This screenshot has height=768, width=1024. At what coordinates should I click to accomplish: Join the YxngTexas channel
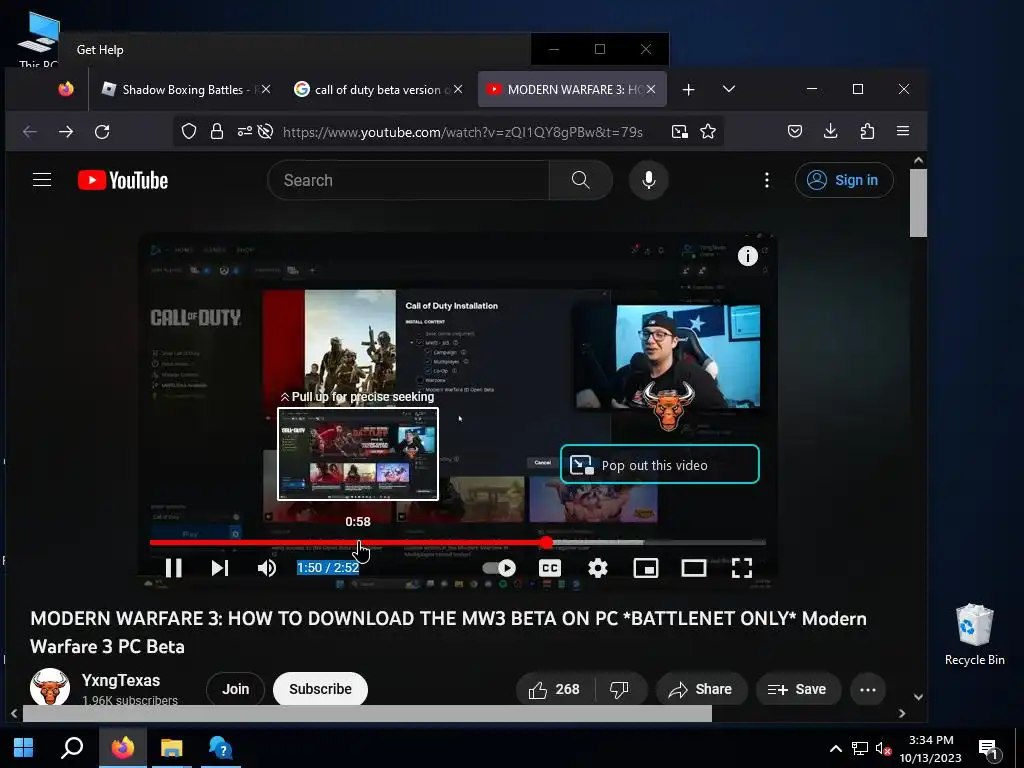(x=235, y=689)
